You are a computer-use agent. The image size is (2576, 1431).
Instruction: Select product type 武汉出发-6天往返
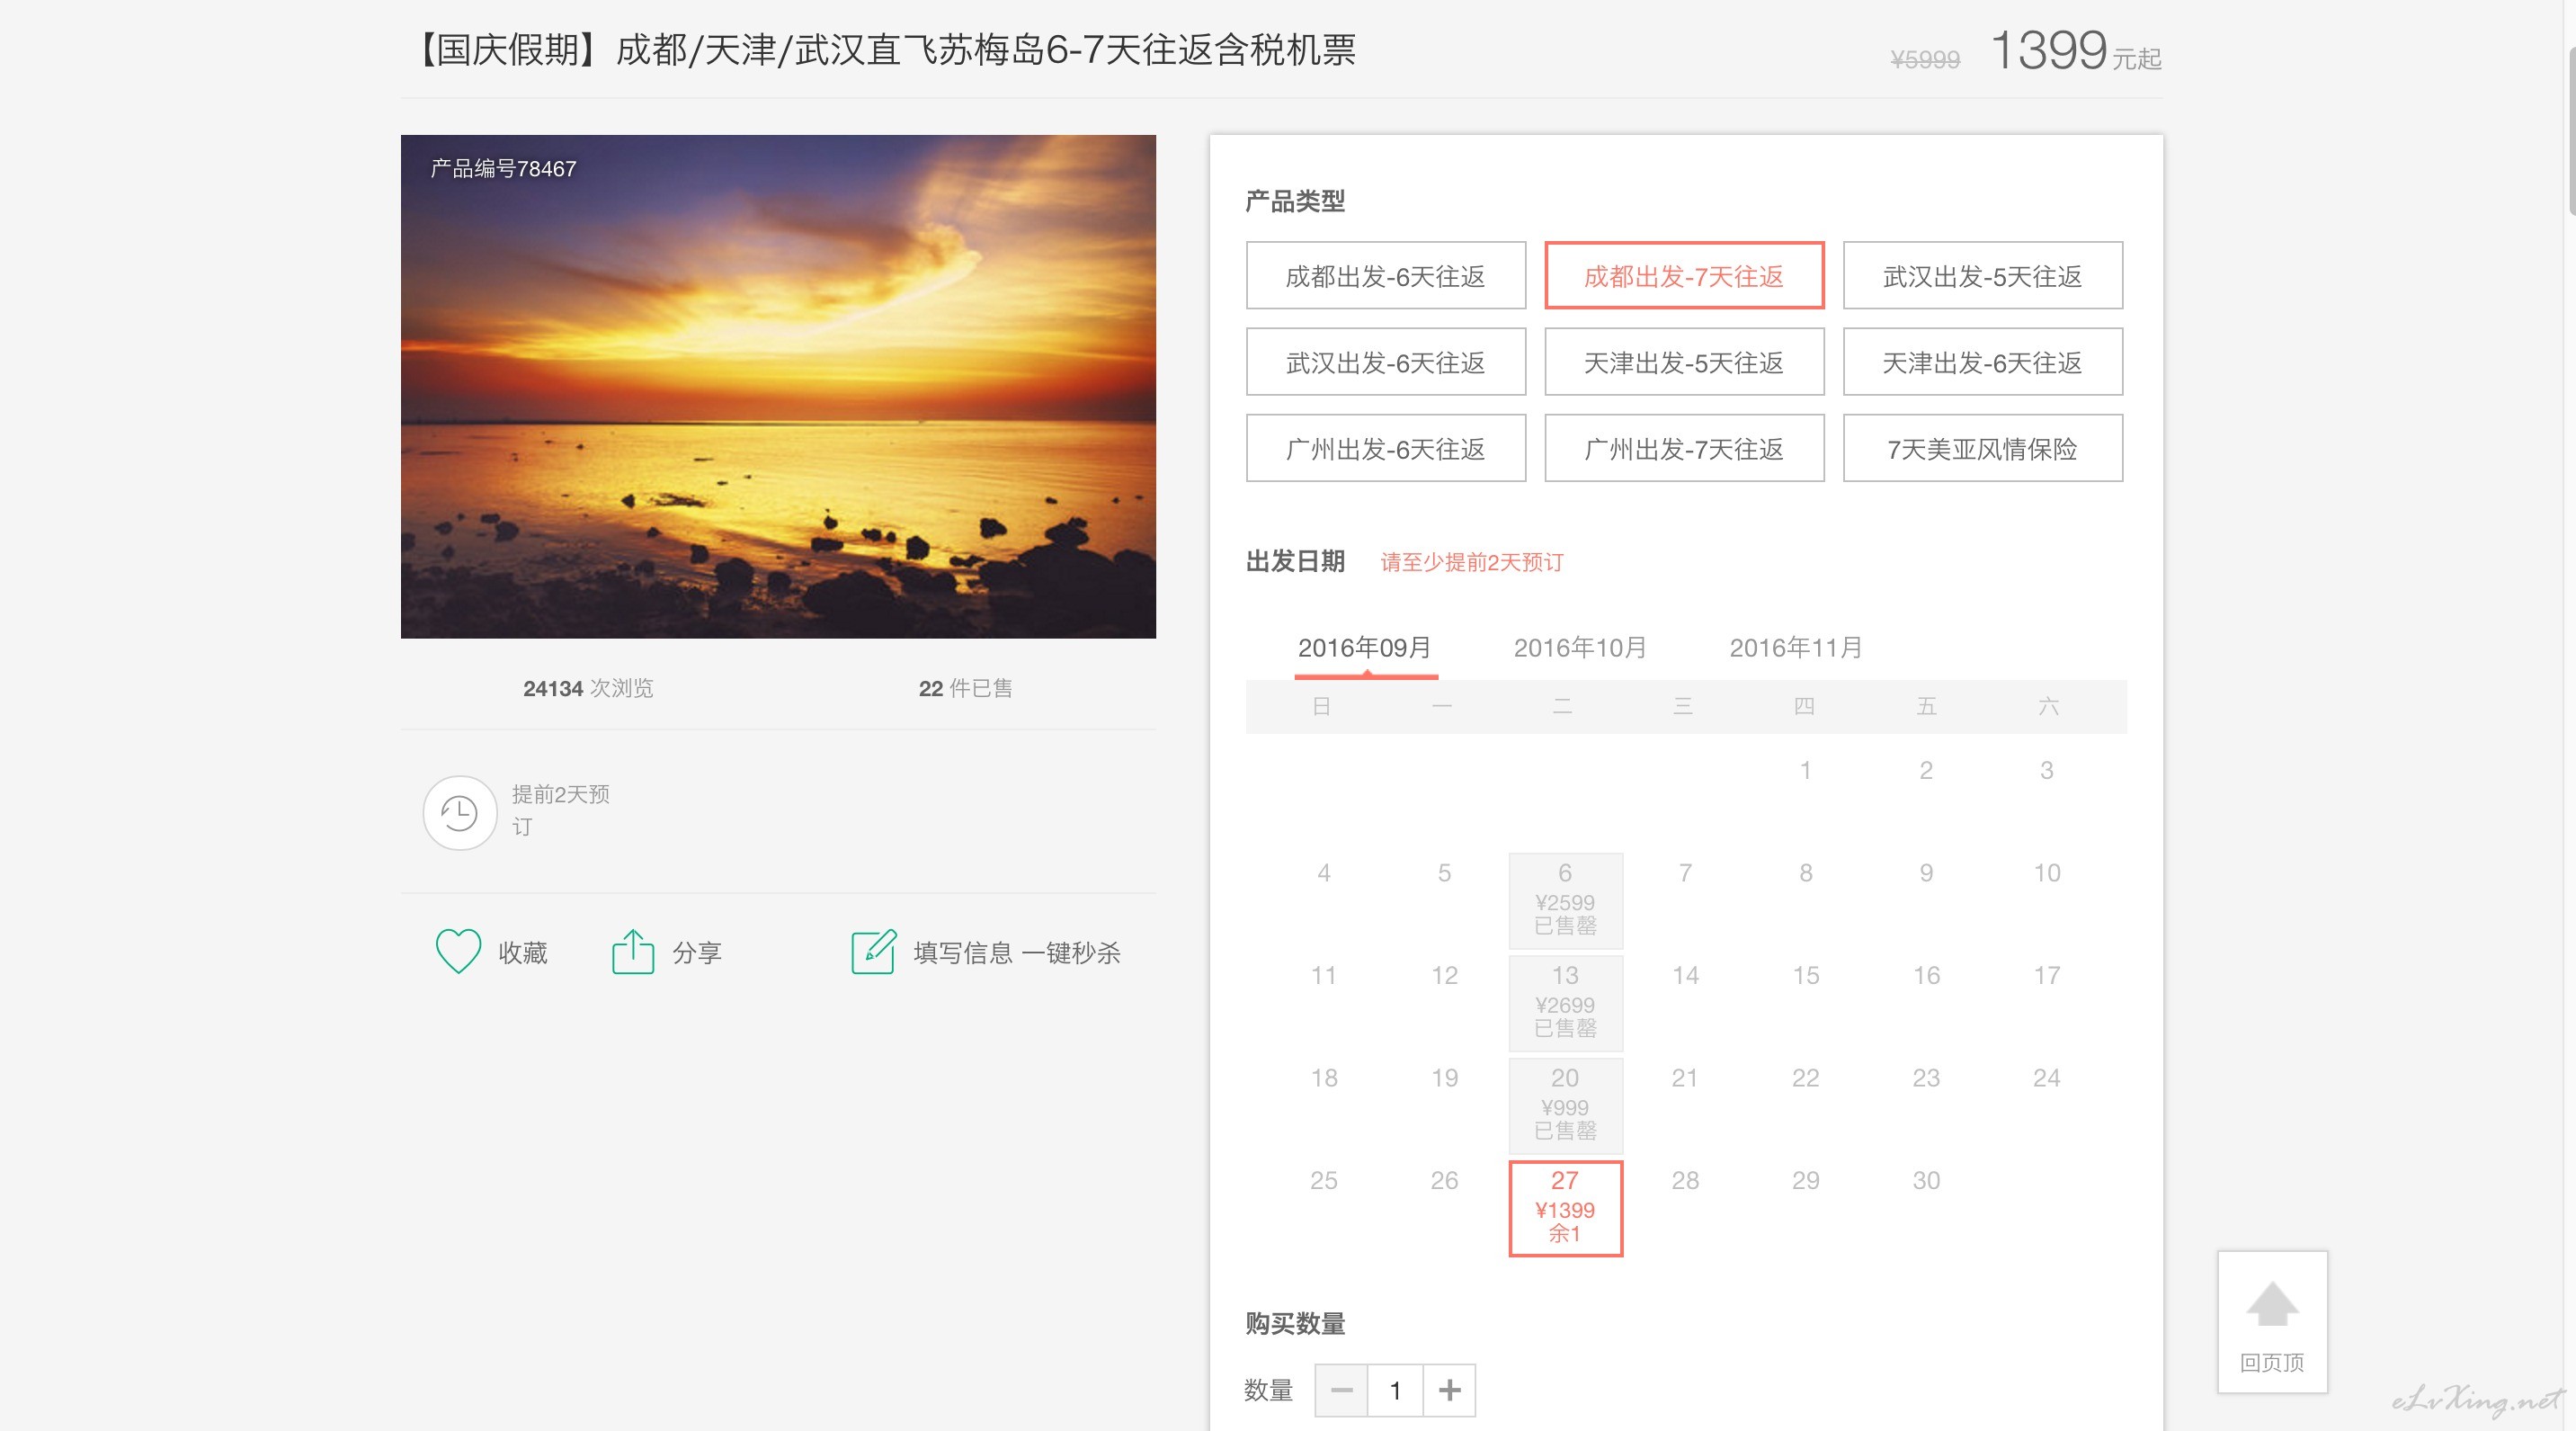(1385, 362)
